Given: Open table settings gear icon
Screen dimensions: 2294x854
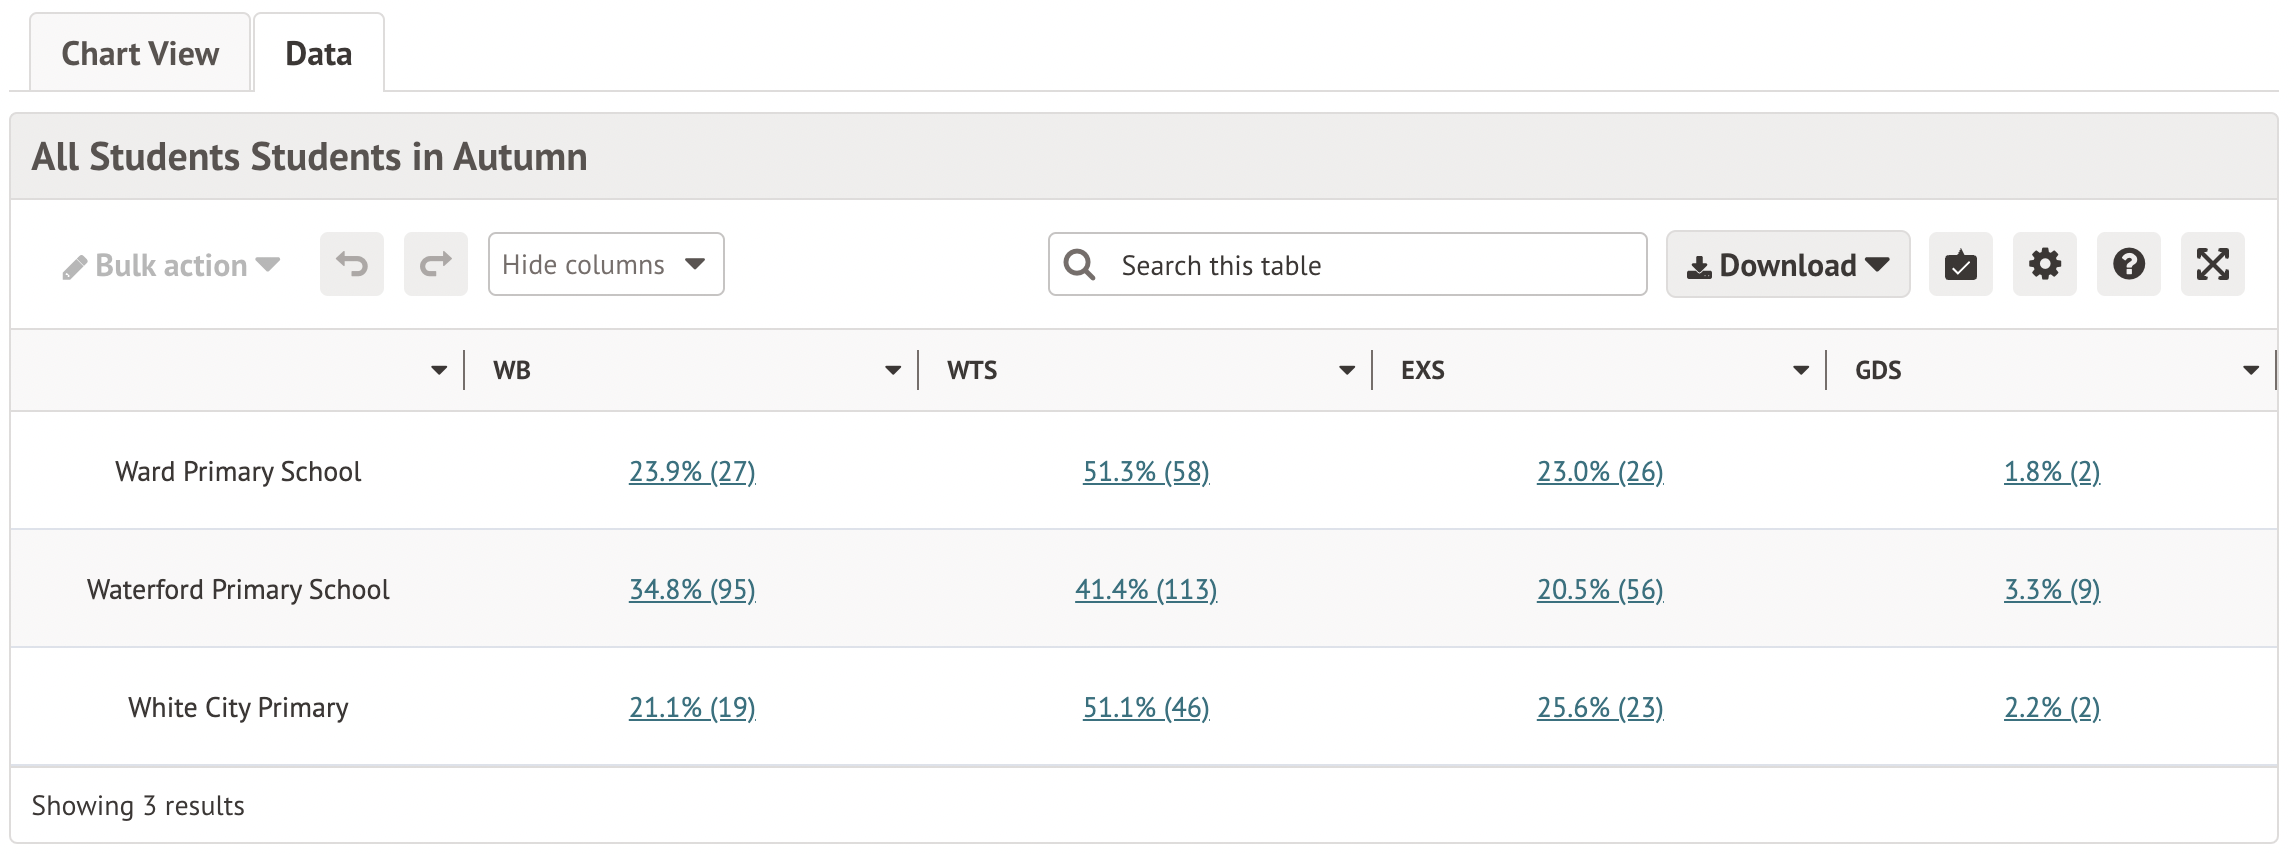Looking at the screenshot, I should pyautogui.click(x=2044, y=265).
